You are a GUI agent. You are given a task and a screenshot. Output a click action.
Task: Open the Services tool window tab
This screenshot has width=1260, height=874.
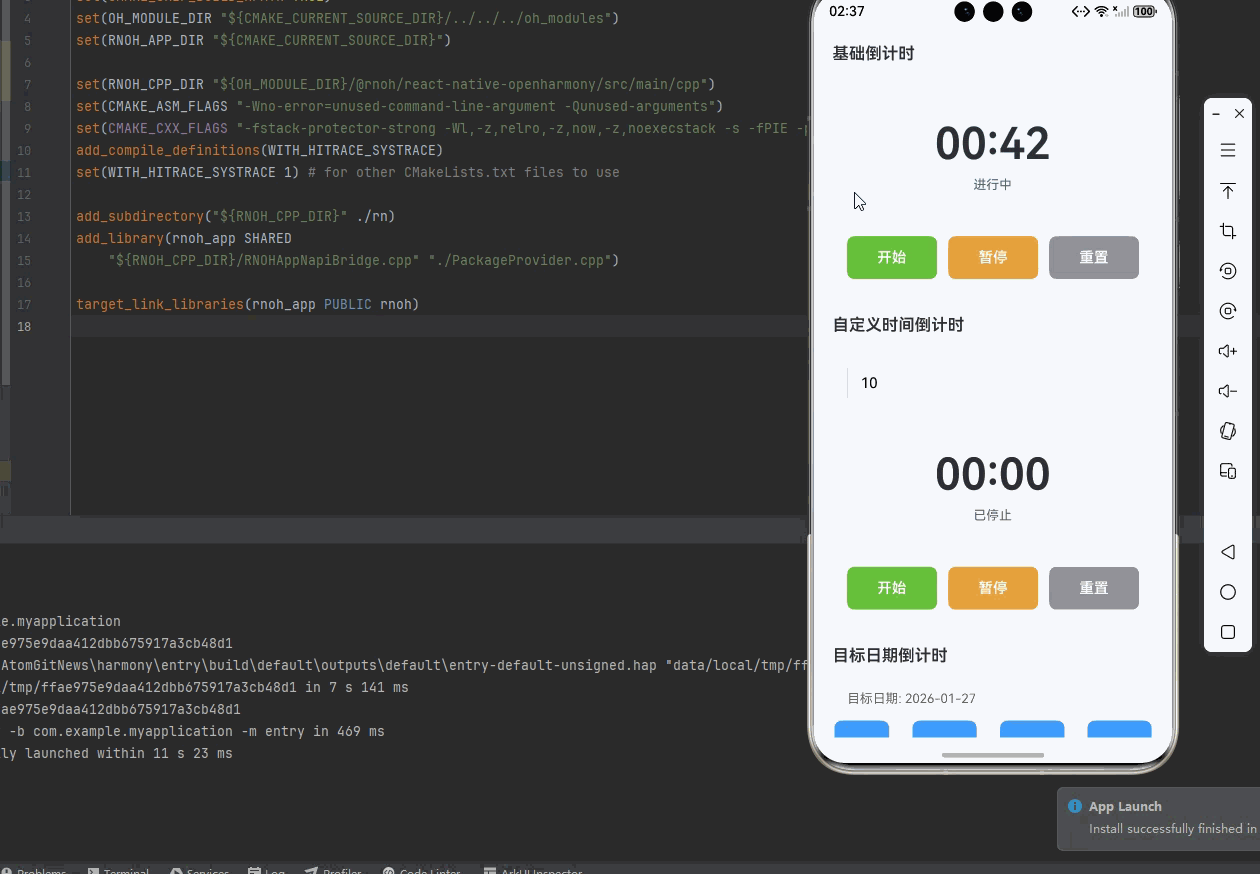(x=199, y=870)
